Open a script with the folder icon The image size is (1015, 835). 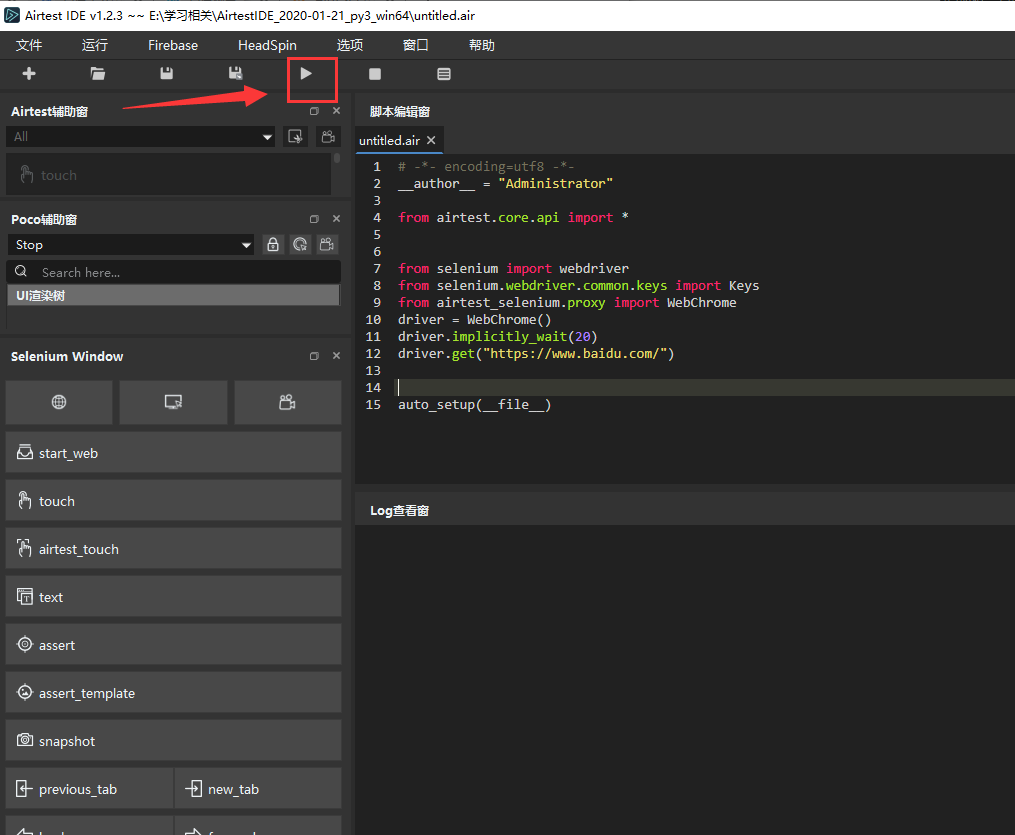click(98, 74)
